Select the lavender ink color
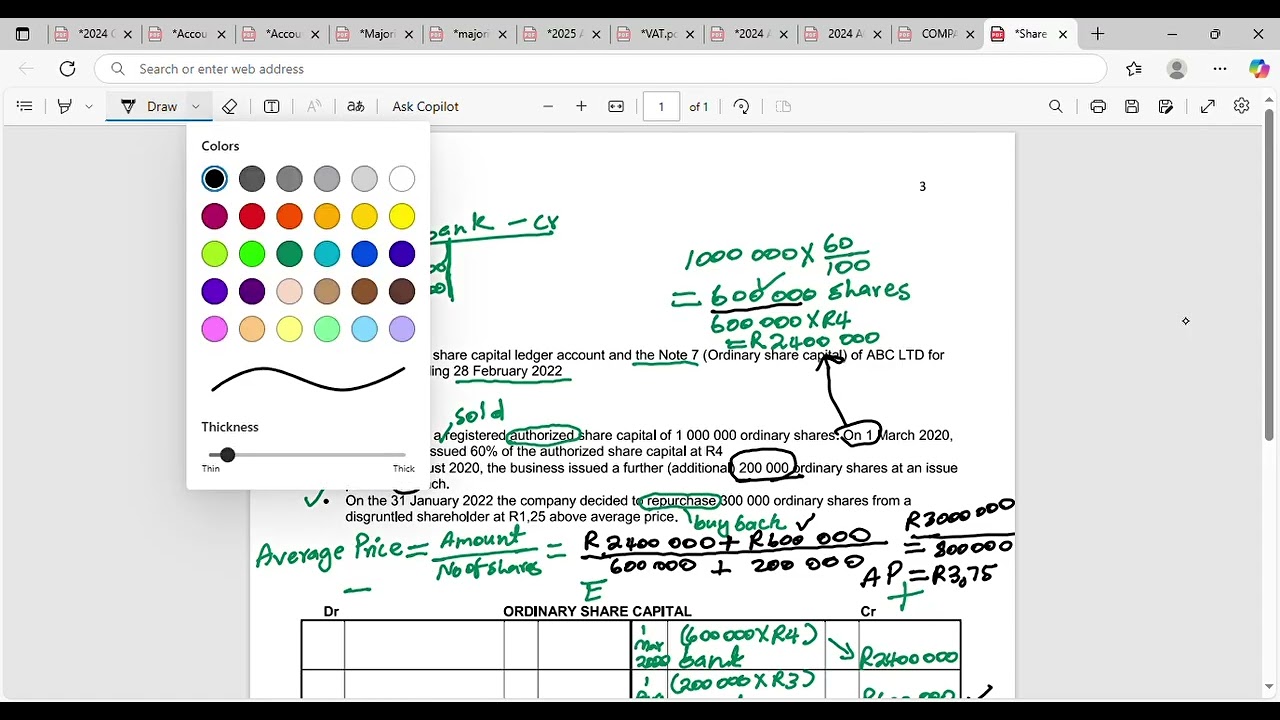 (402, 329)
